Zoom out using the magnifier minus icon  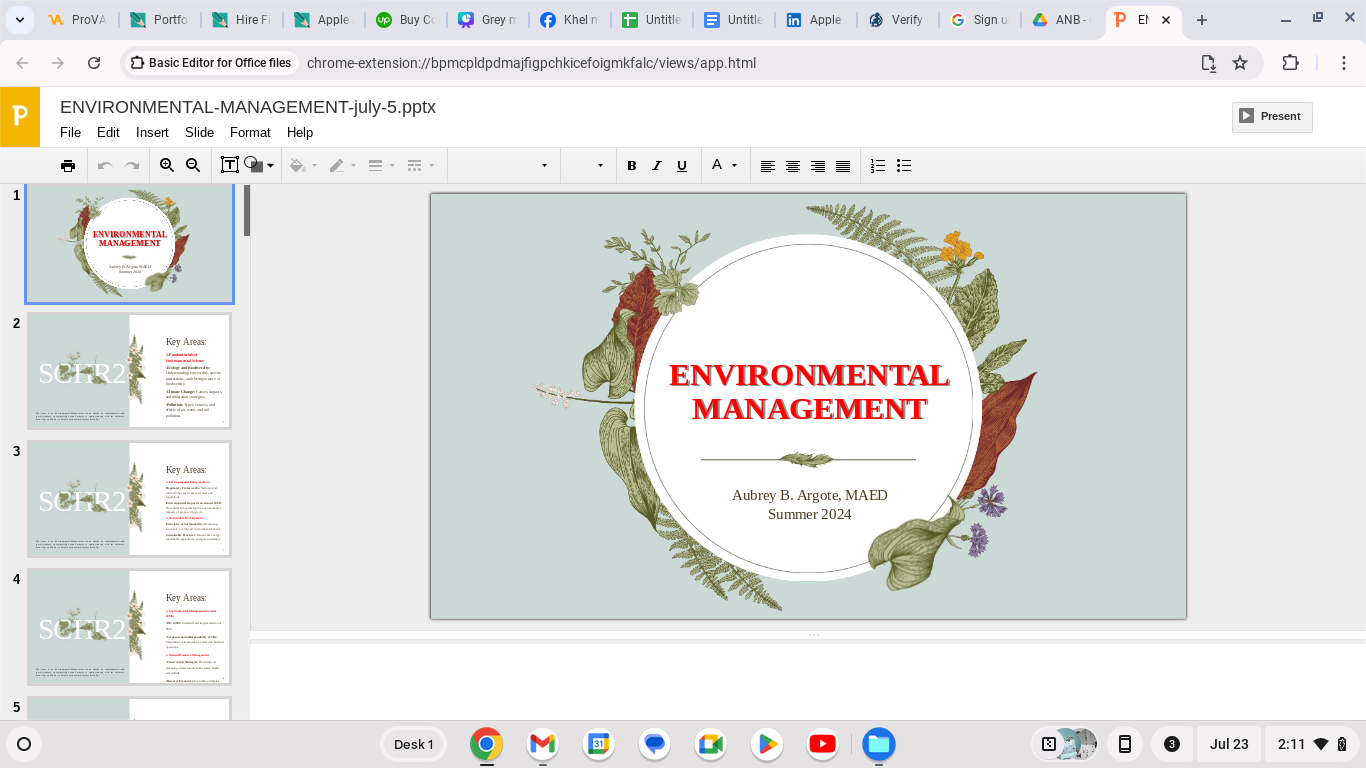coord(193,166)
